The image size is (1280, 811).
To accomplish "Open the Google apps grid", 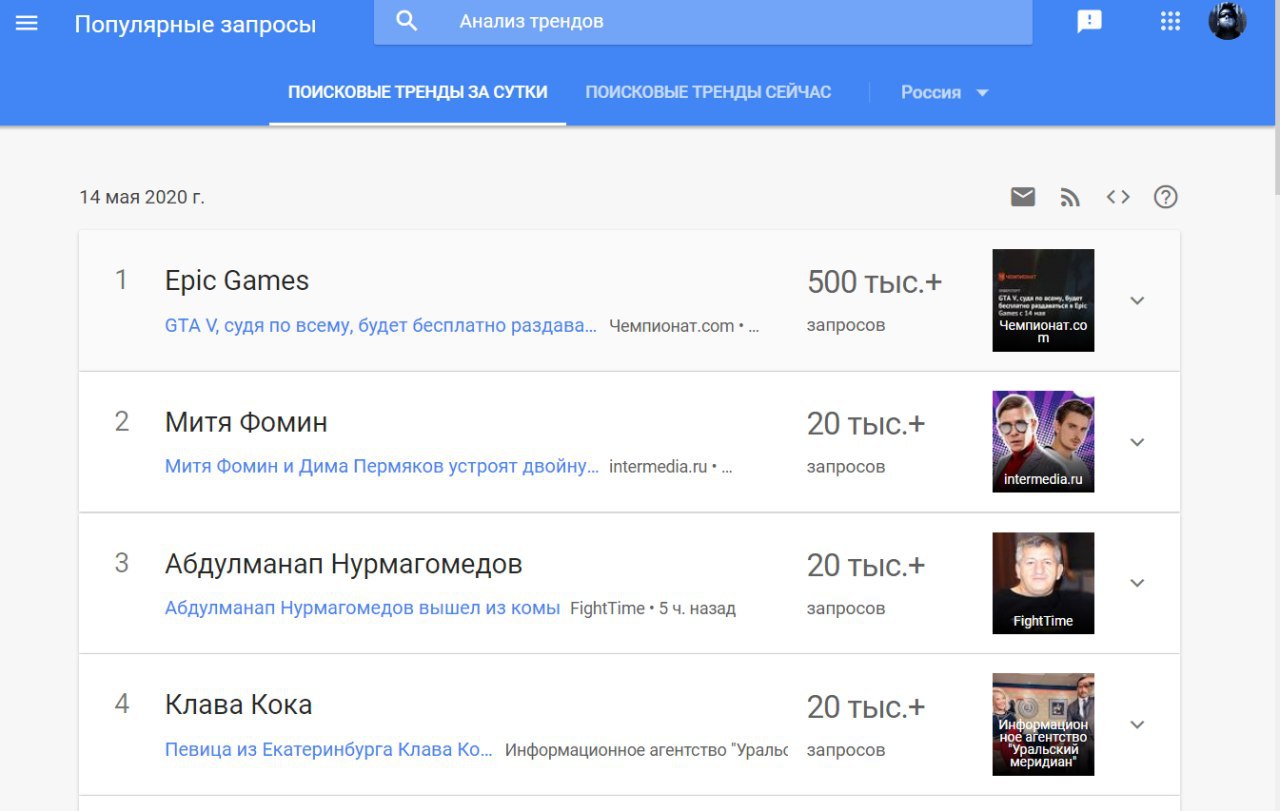I will coord(1170,21).
